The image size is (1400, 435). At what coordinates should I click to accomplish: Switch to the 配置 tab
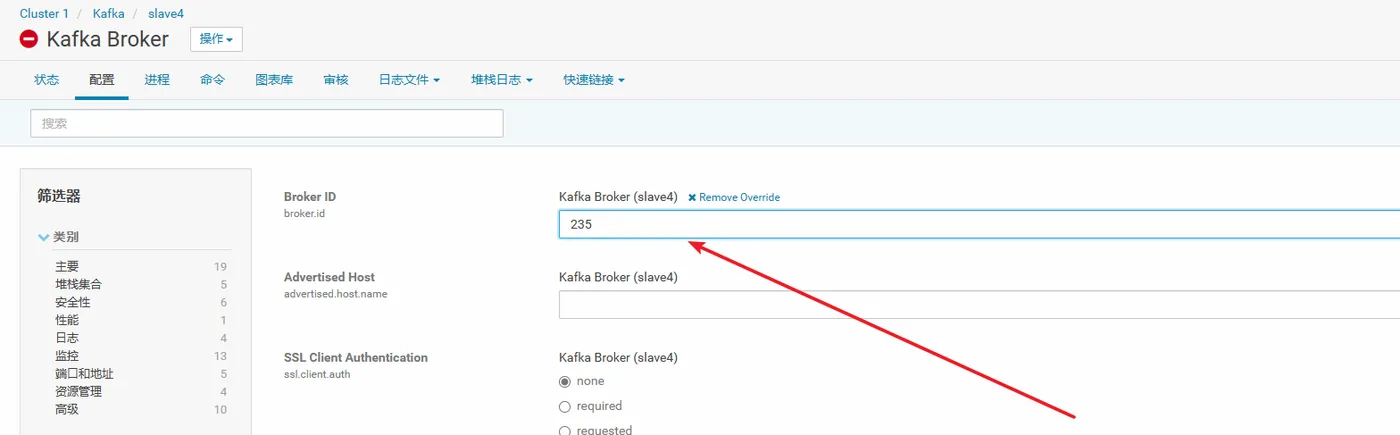(x=102, y=80)
